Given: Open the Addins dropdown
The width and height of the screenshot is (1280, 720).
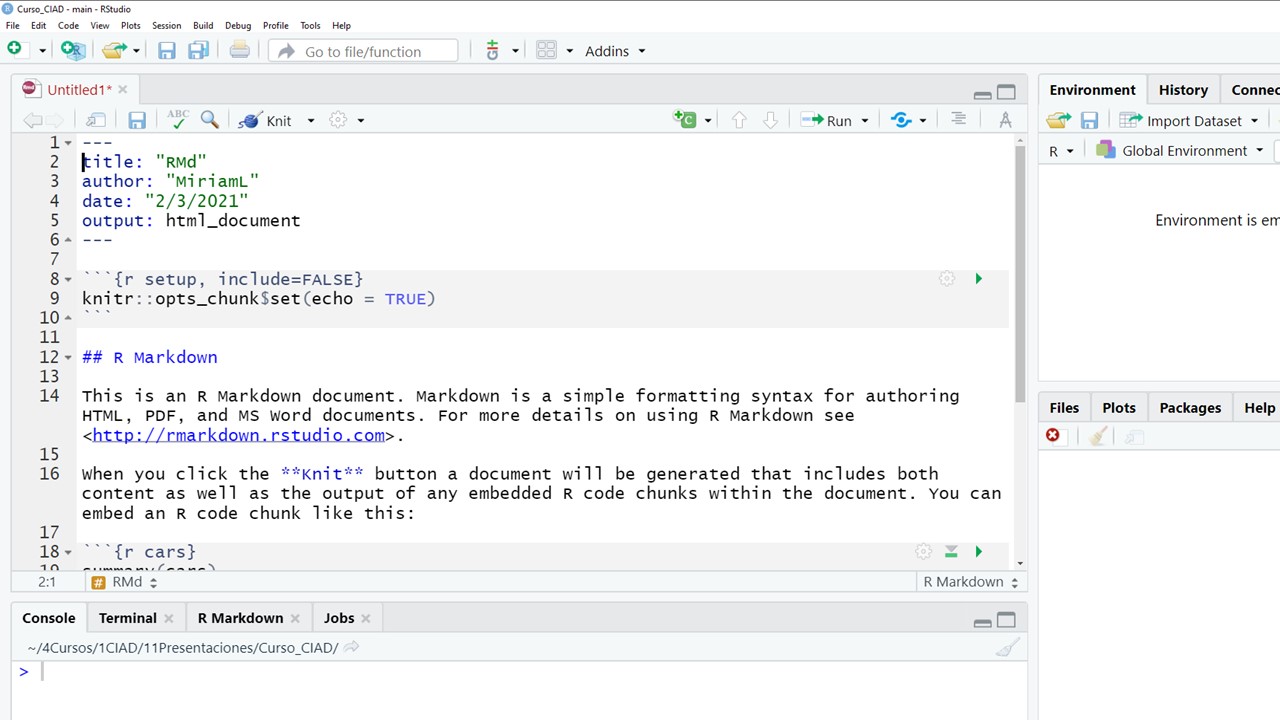Looking at the screenshot, I should click(615, 51).
